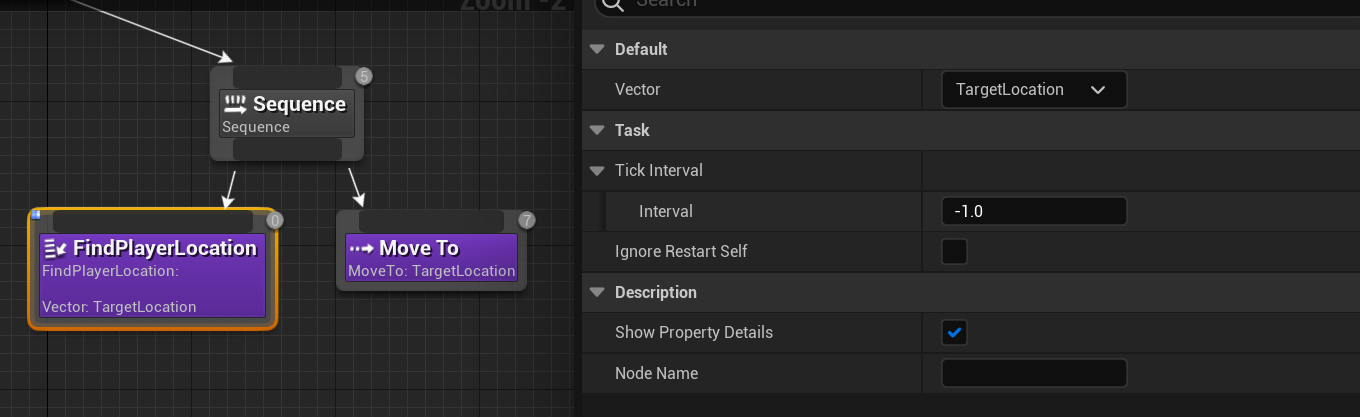Select the MoveTo: TargetLocation node description

pos(431,271)
